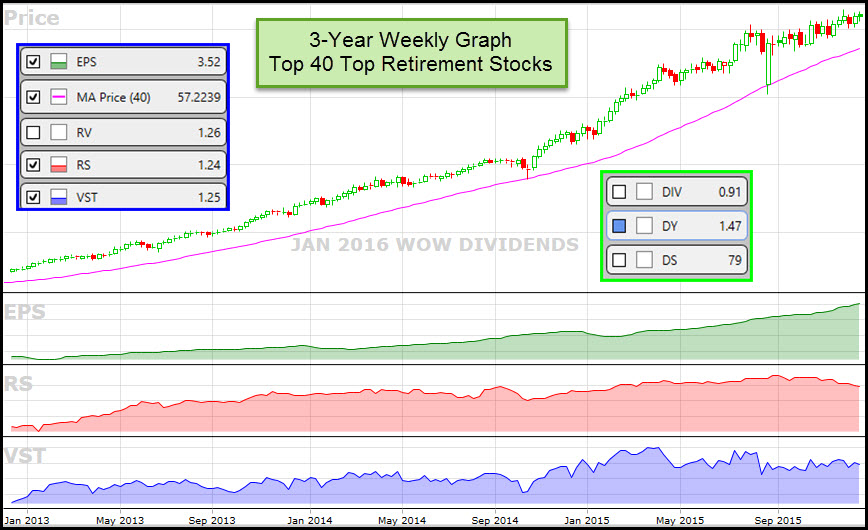
Task: Enable the DS checkbox
Action: point(619,260)
